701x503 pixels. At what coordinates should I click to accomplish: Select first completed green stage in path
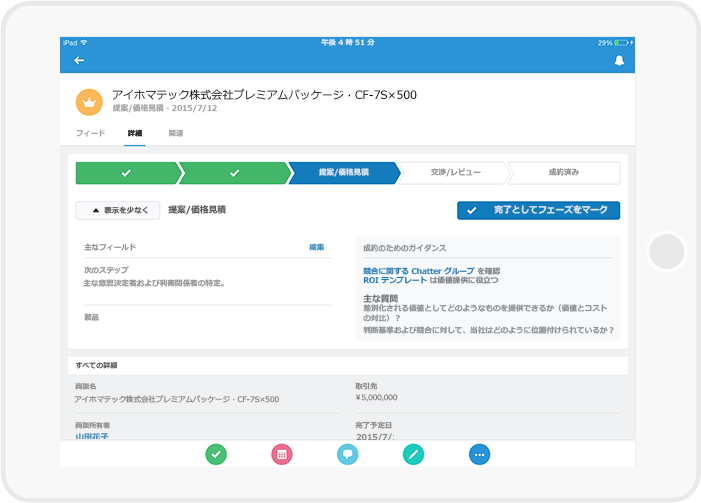[x=127, y=173]
